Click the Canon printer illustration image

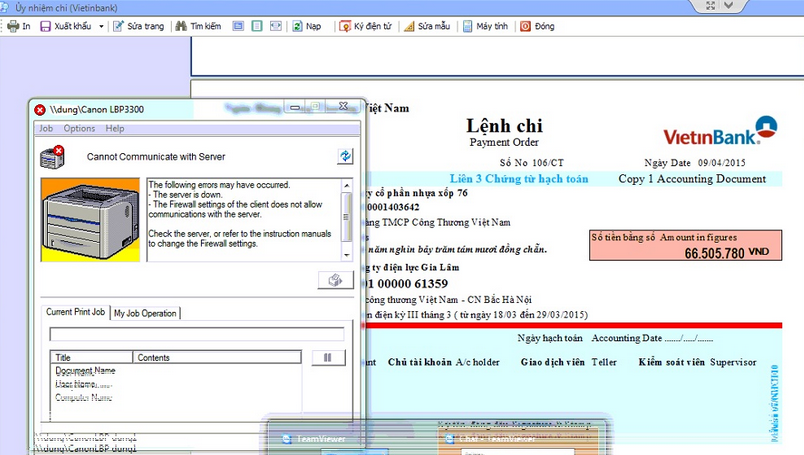tap(90, 220)
